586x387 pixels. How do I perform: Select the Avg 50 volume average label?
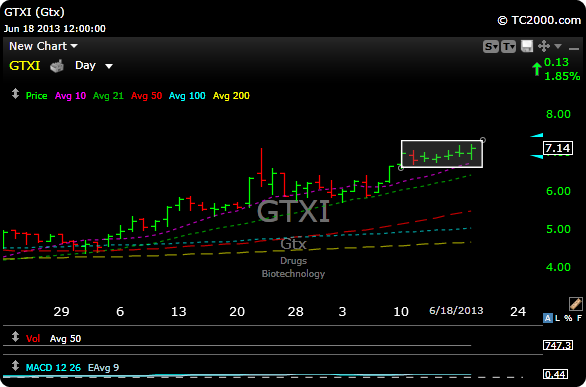(65, 339)
